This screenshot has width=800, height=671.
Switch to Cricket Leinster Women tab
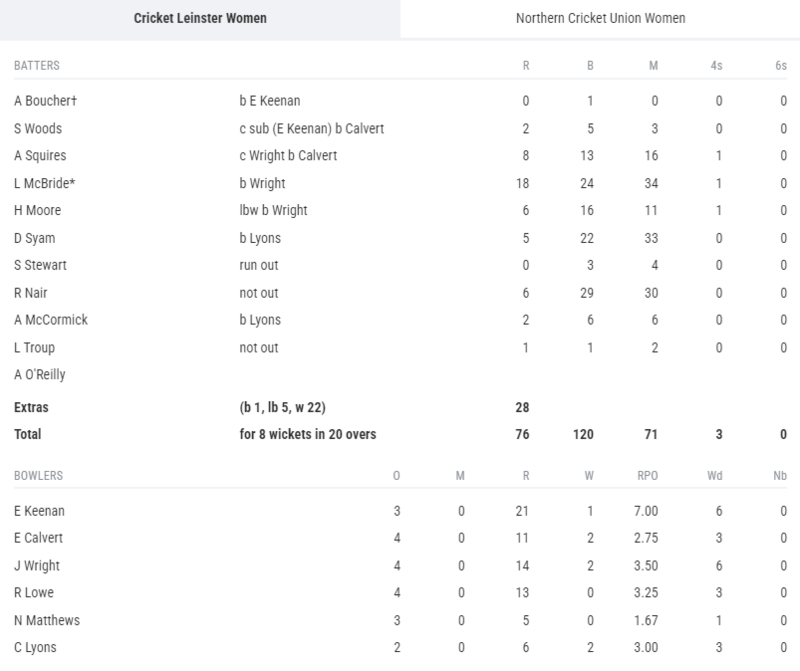pyautogui.click(x=200, y=19)
